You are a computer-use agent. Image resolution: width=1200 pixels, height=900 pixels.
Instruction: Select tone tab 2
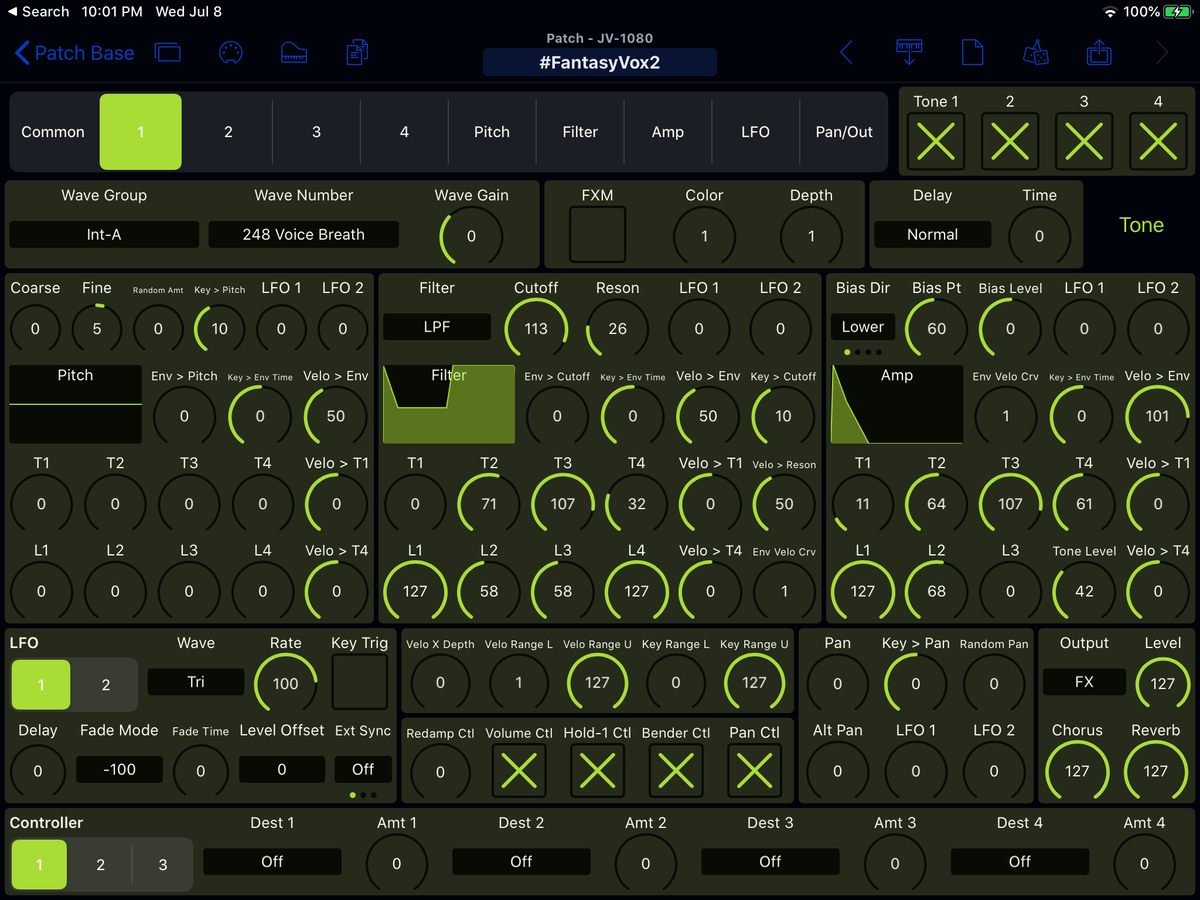click(x=228, y=132)
